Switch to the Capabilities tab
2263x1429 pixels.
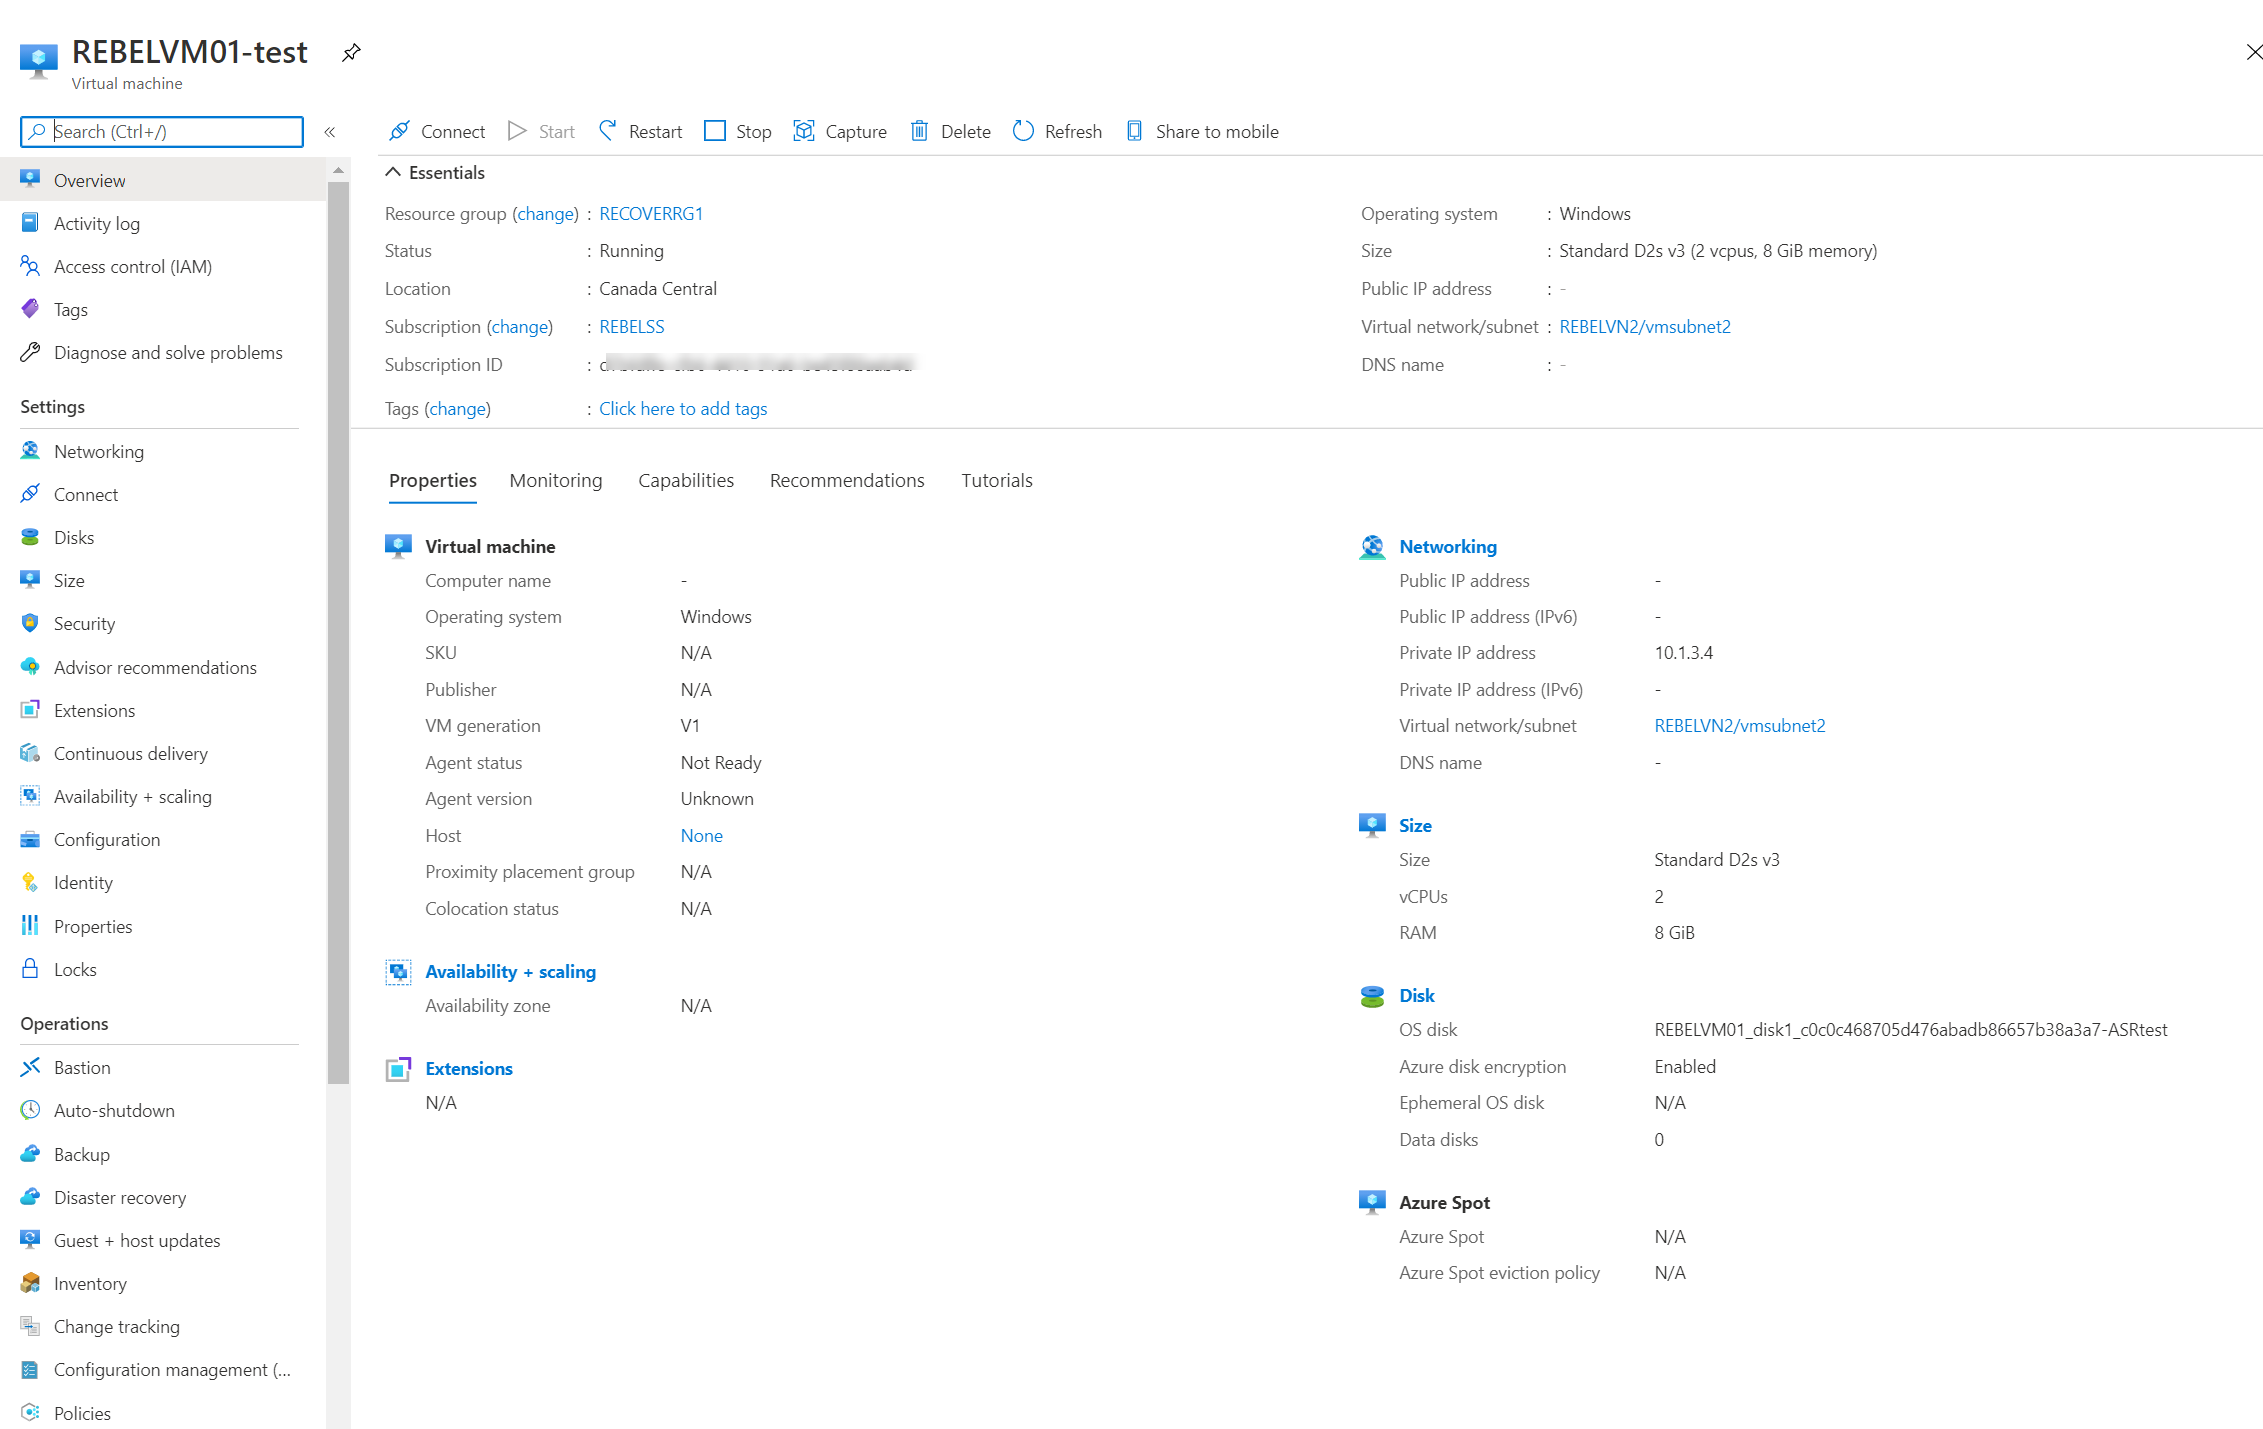tap(686, 481)
